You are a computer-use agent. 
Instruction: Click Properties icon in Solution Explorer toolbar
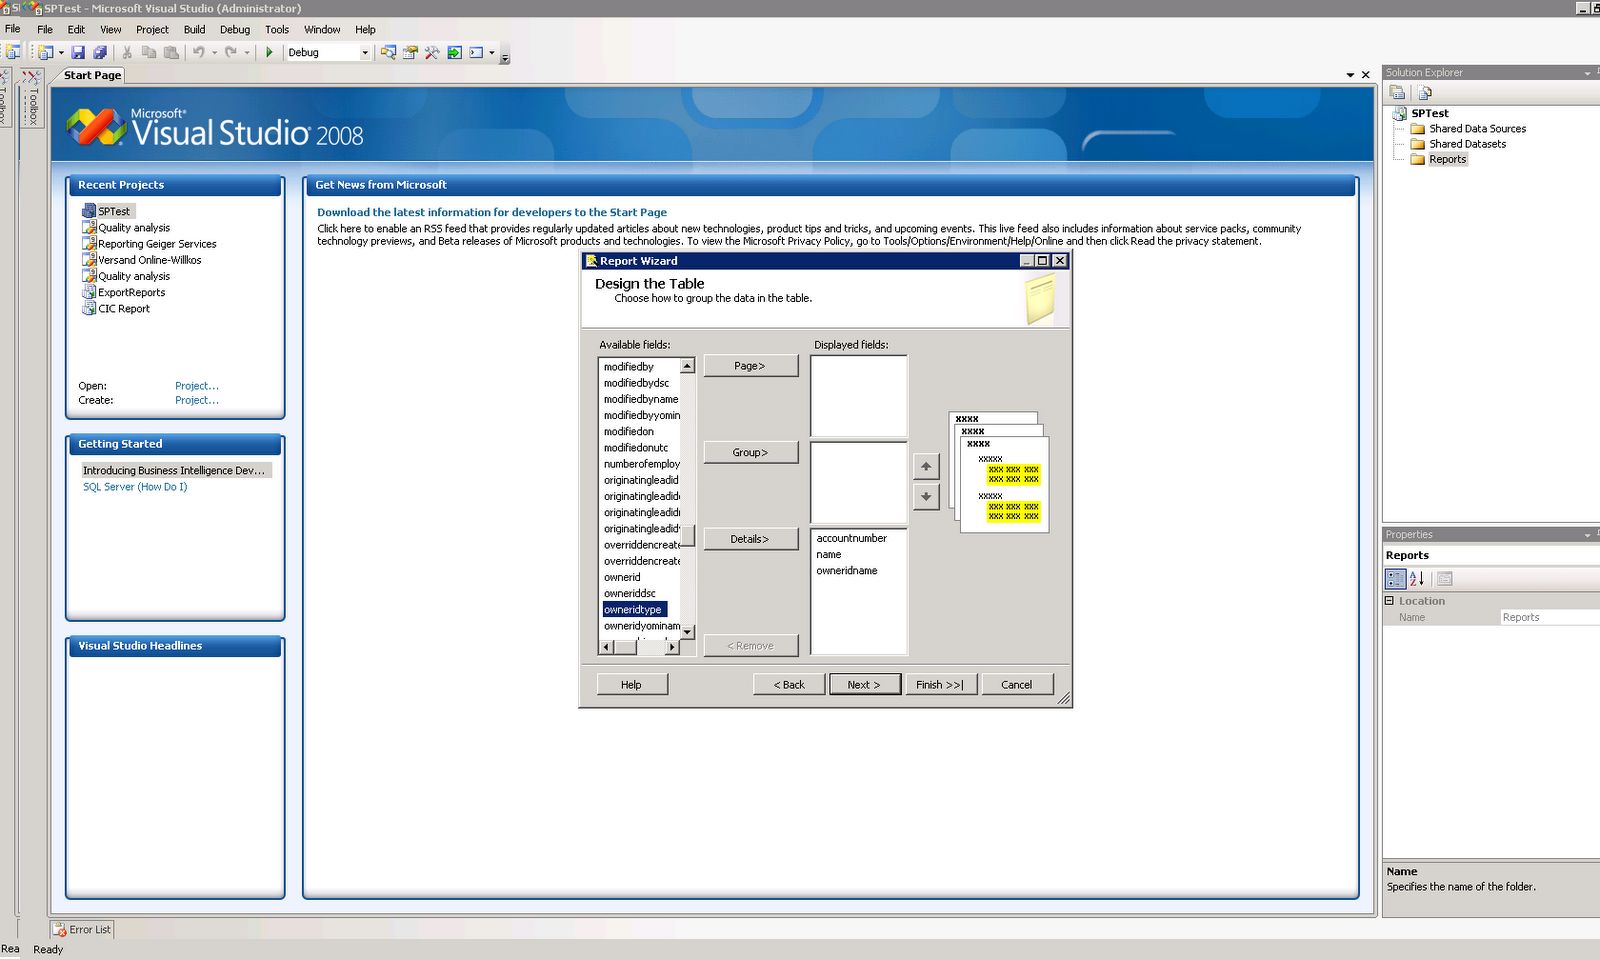(x=1397, y=93)
